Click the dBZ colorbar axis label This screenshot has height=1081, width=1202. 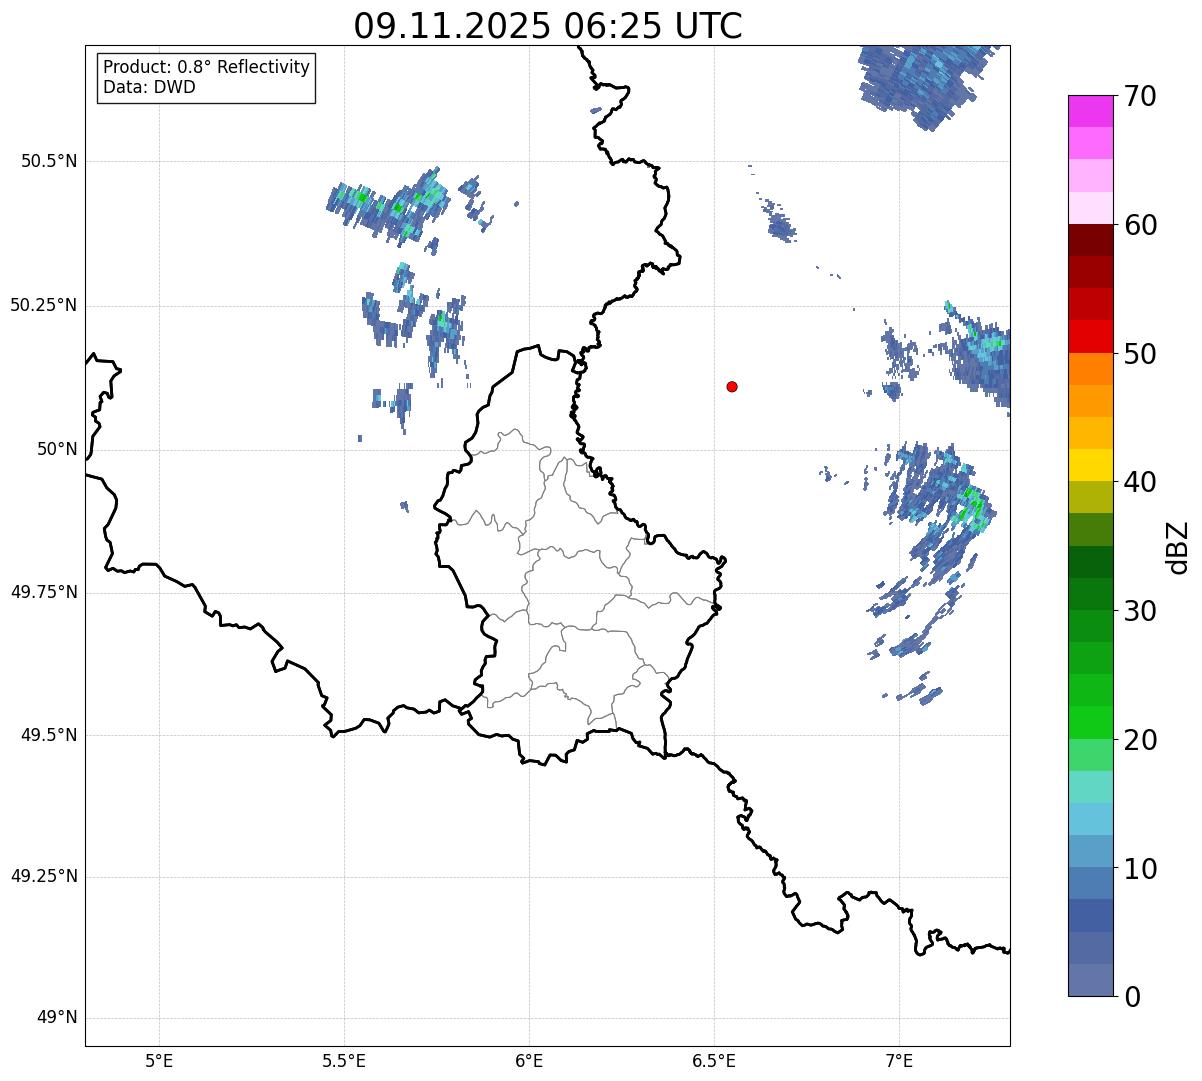[1178, 547]
